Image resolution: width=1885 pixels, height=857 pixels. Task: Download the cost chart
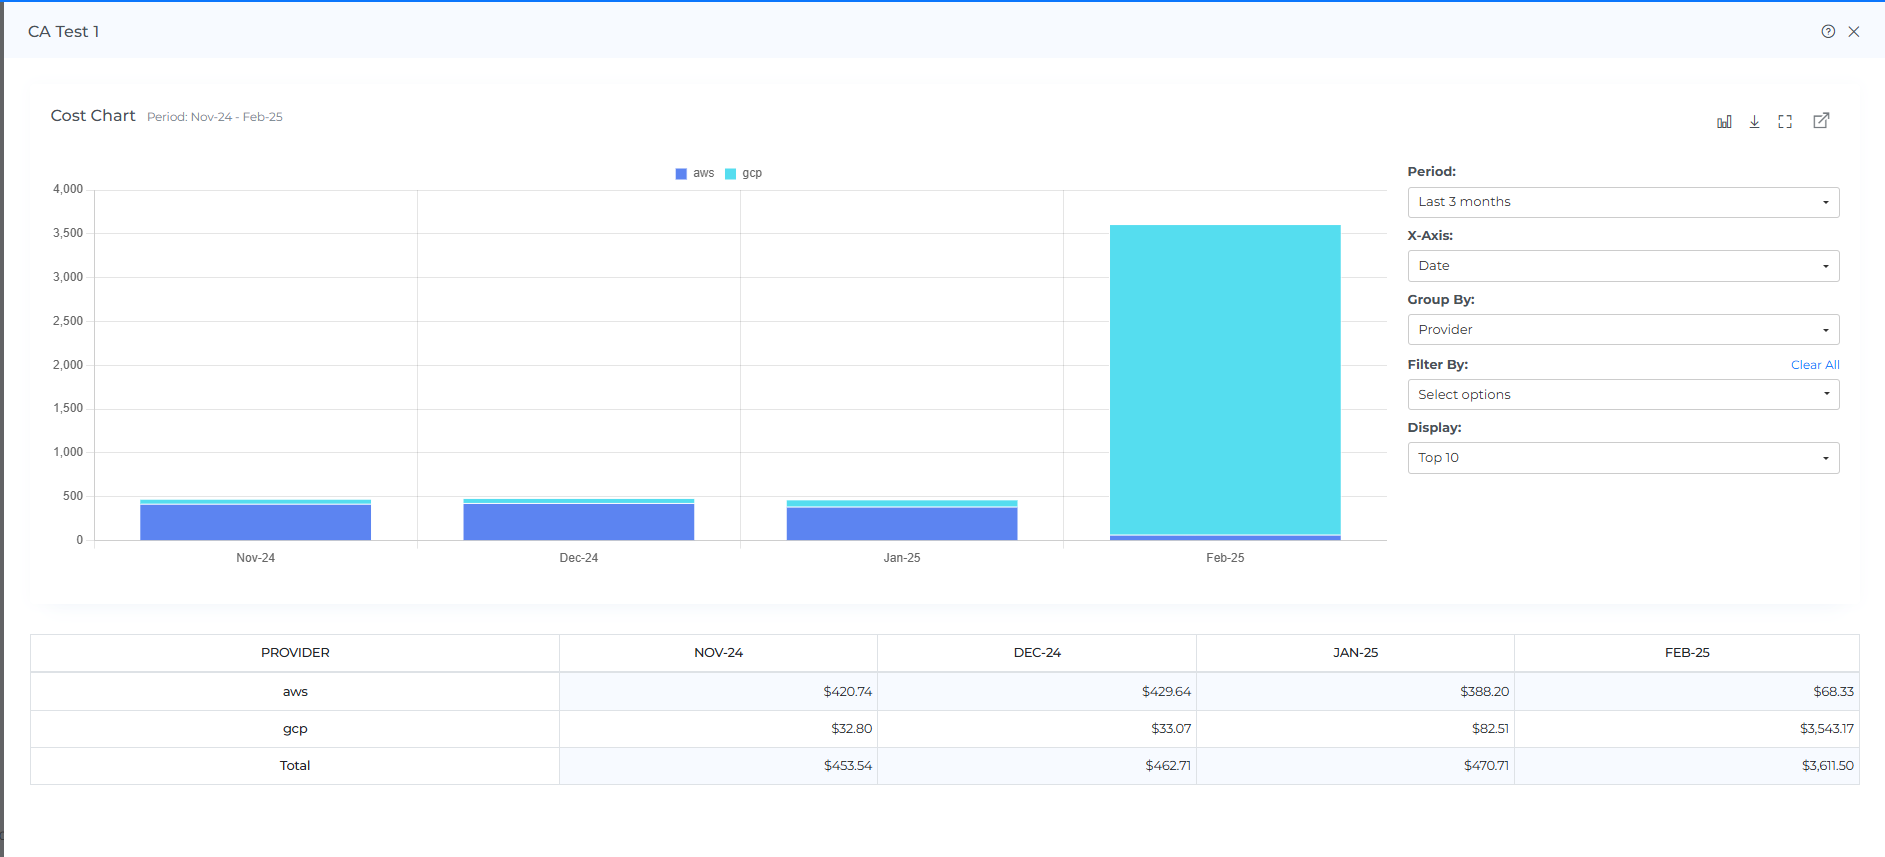click(x=1754, y=121)
